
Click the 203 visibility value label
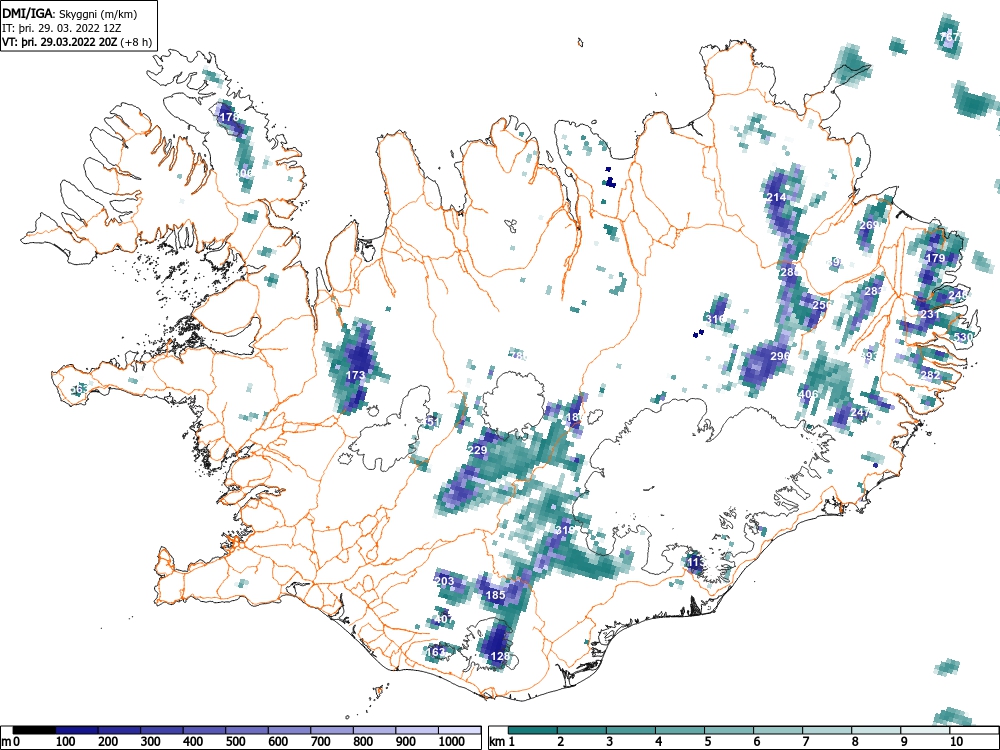coord(445,581)
